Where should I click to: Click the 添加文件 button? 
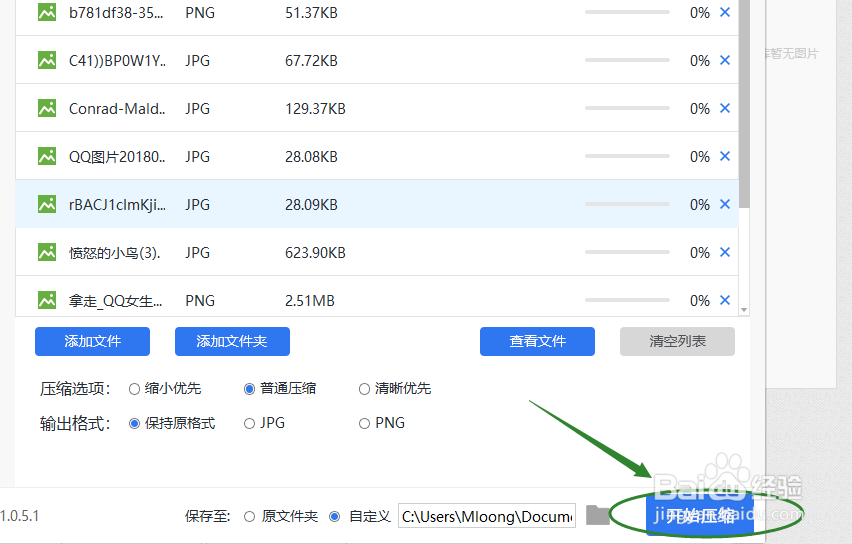click(92, 341)
